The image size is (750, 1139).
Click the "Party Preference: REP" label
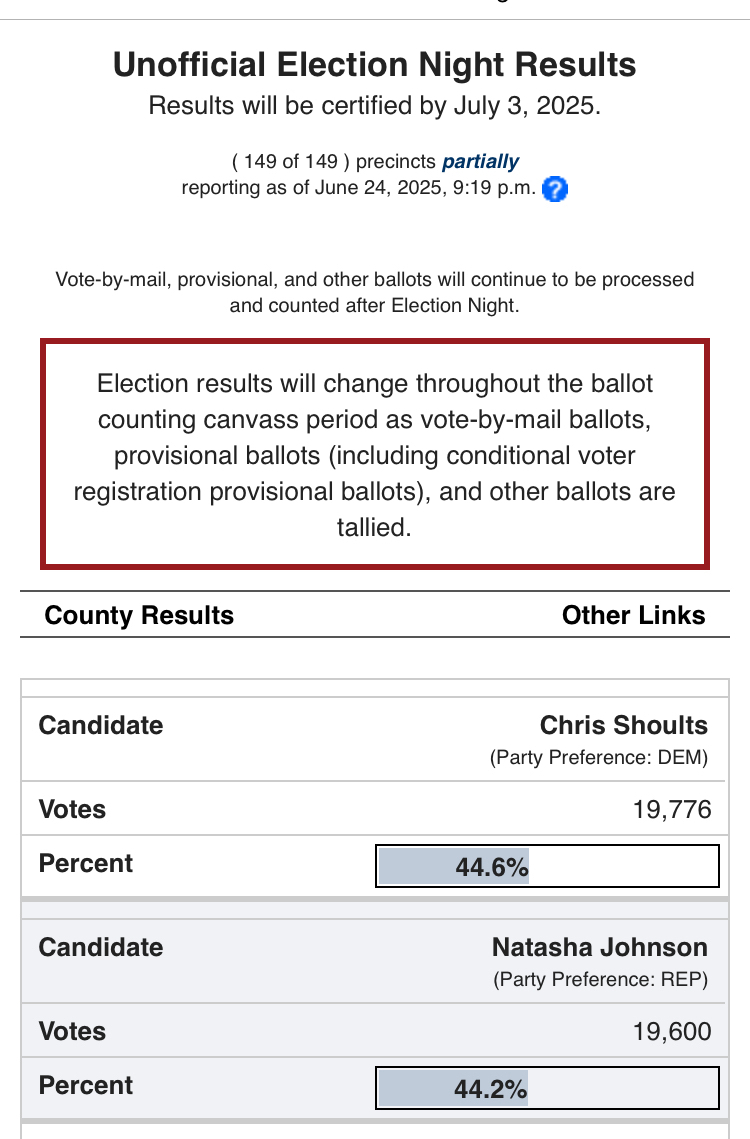pyautogui.click(x=600, y=980)
